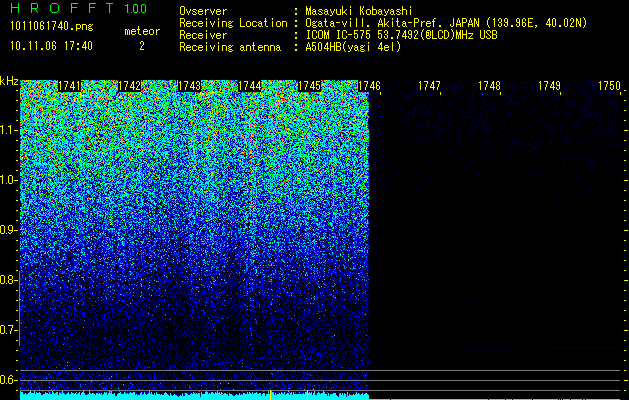Click antenna value A504HB(yagi 4el)
The width and height of the screenshot is (629, 400).
click(x=353, y=47)
